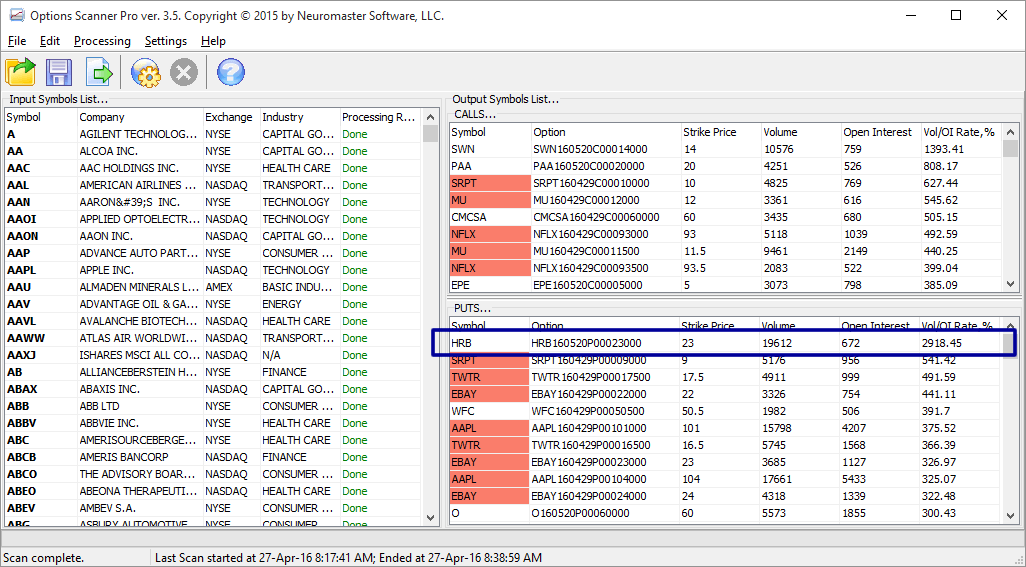Viewport: 1026px width, 567px height.
Task: Sort CALLS list by Strike Price header
Action: pyautogui.click(x=720, y=132)
